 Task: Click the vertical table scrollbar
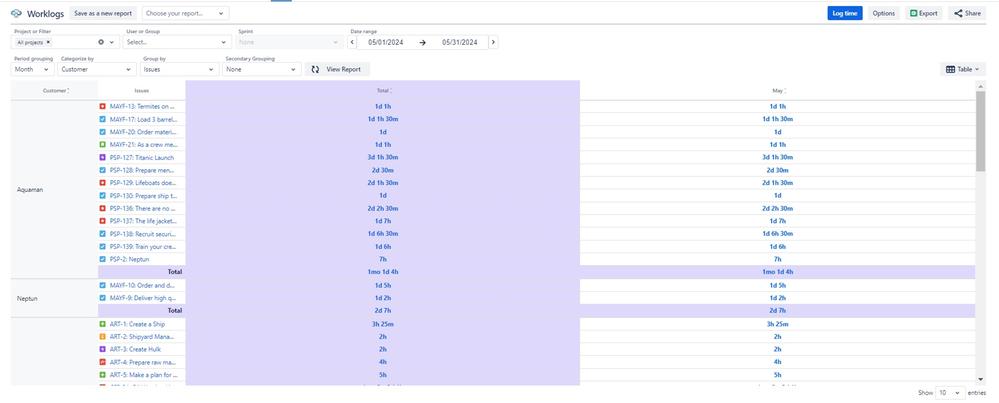(x=981, y=131)
